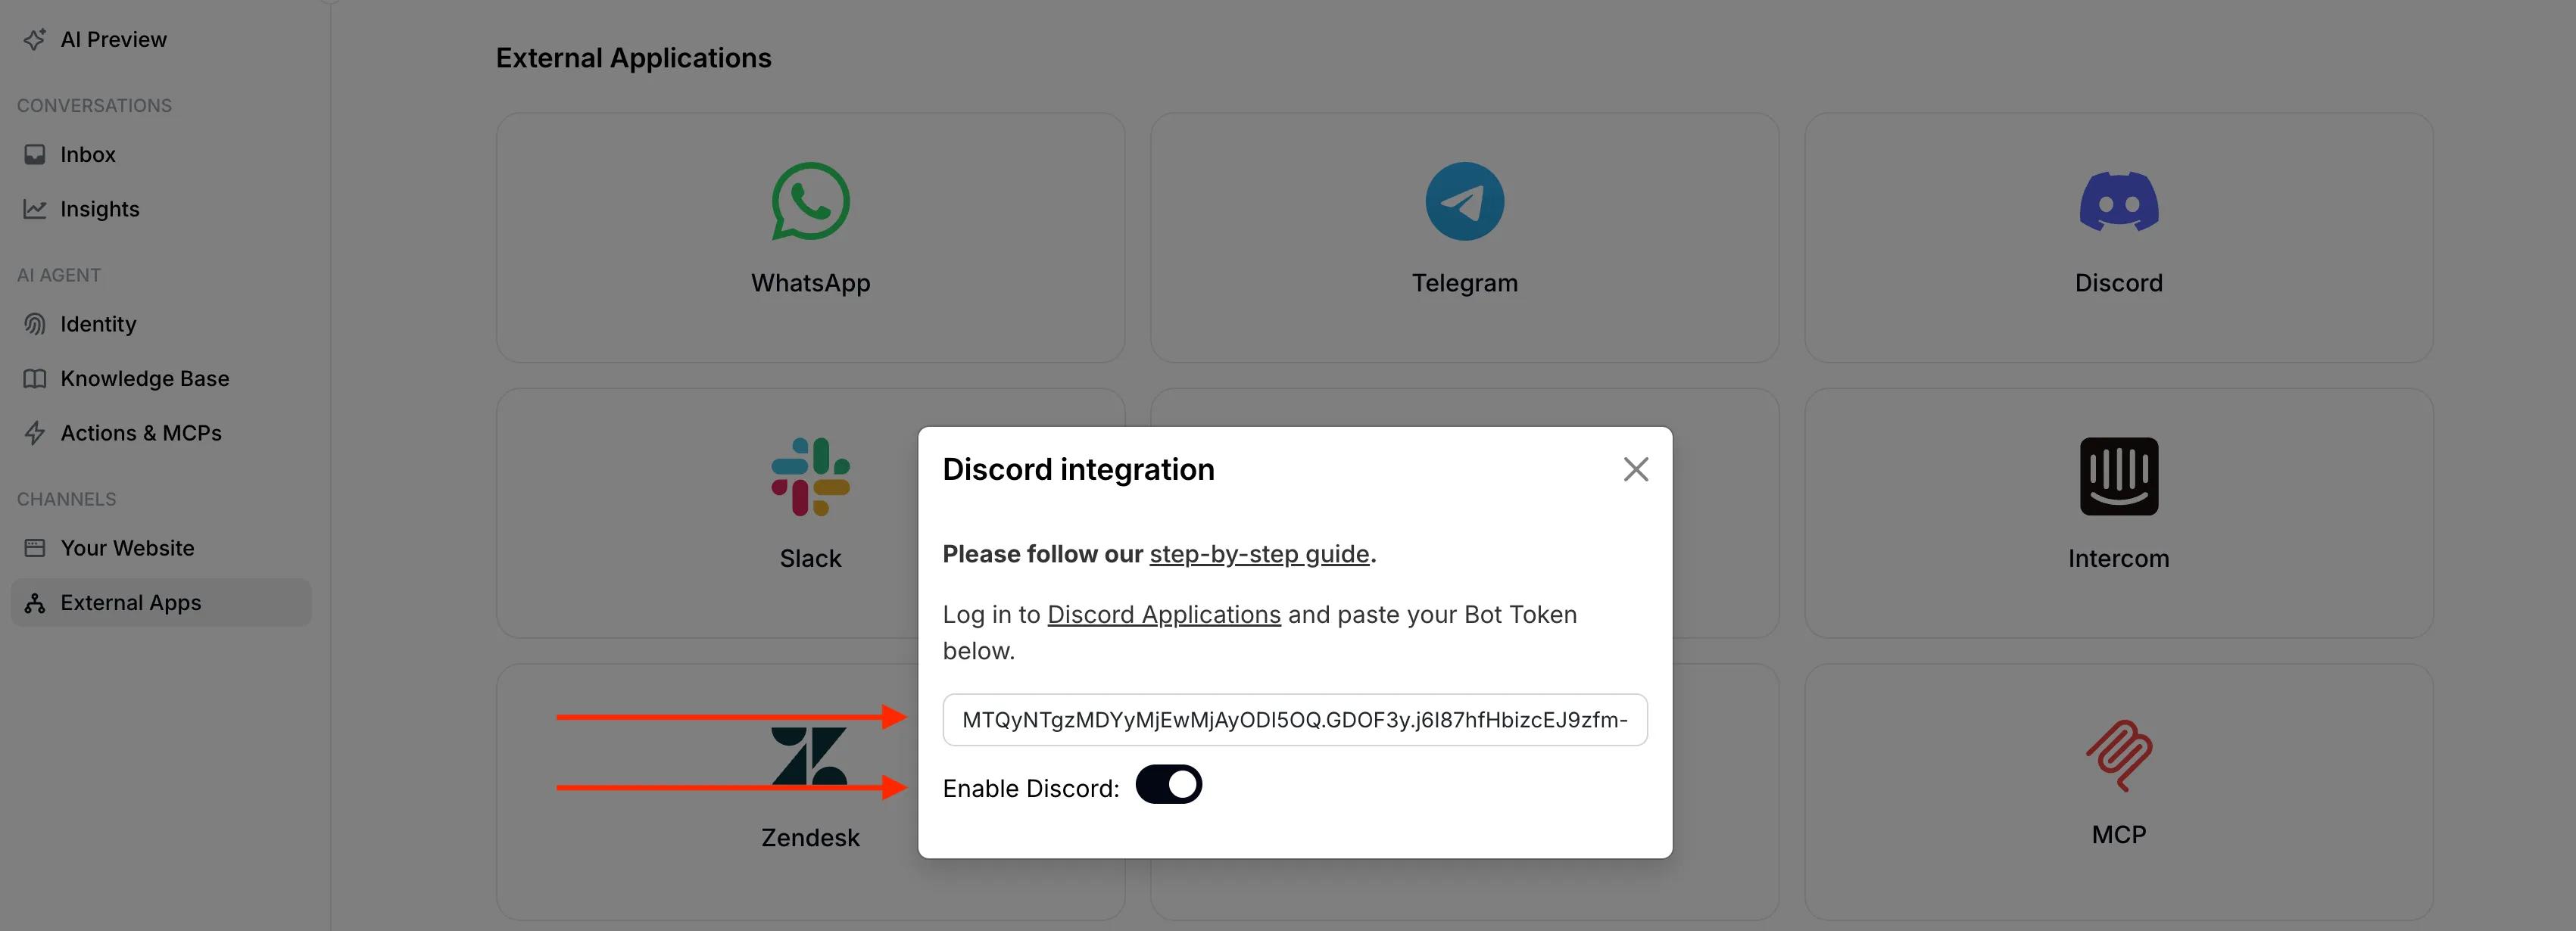Click the Knowledge Base book icon
Screen dimensions: 2576x931
tap(35, 378)
